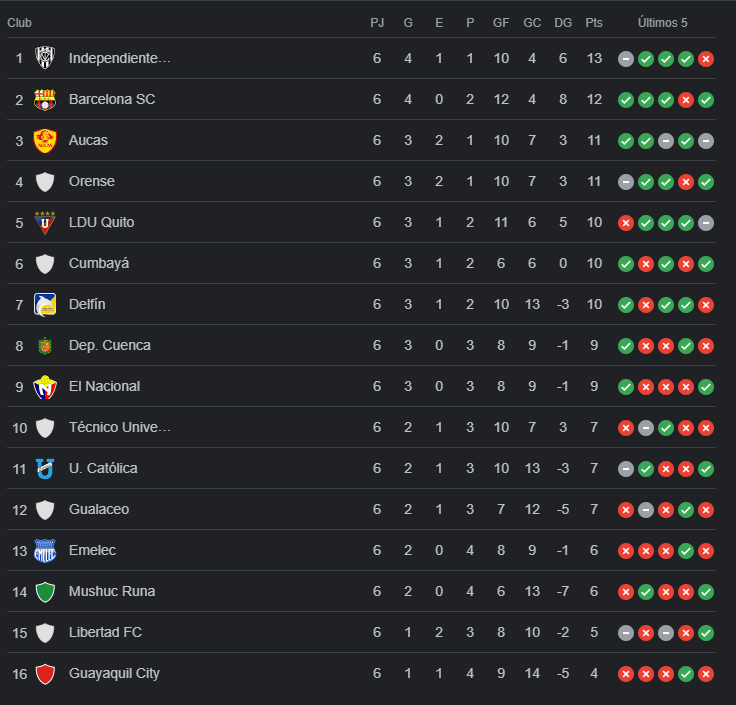
Task: Open the Orense team link
Action: coord(91,181)
